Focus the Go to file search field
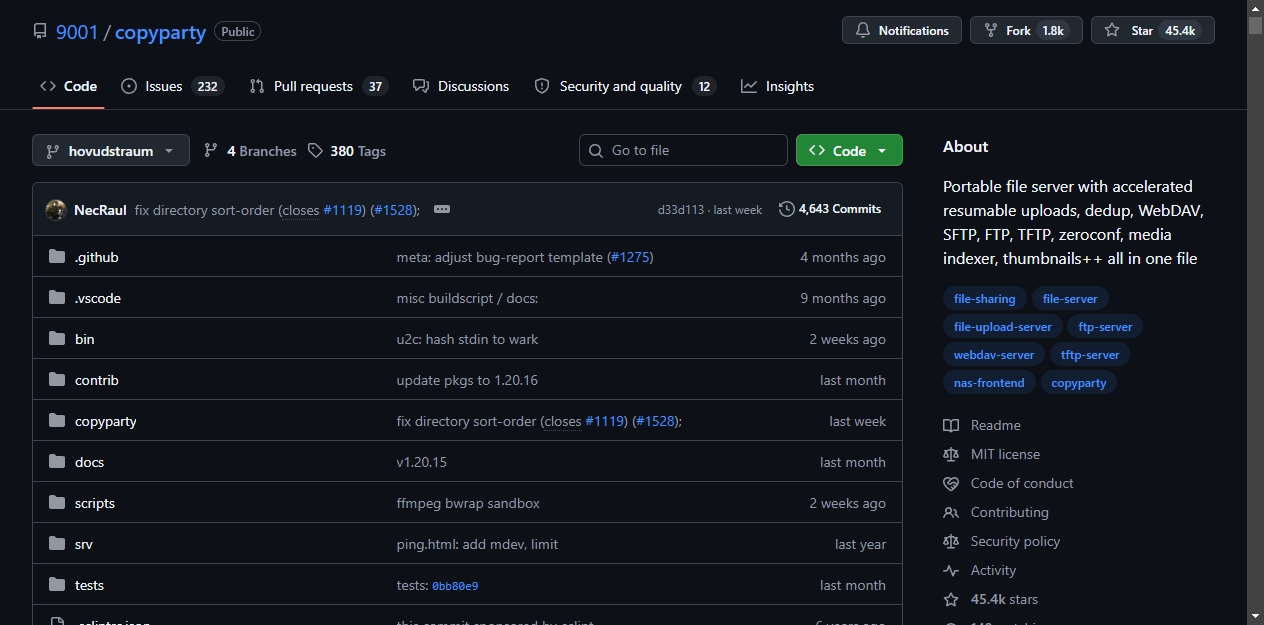 (x=683, y=150)
